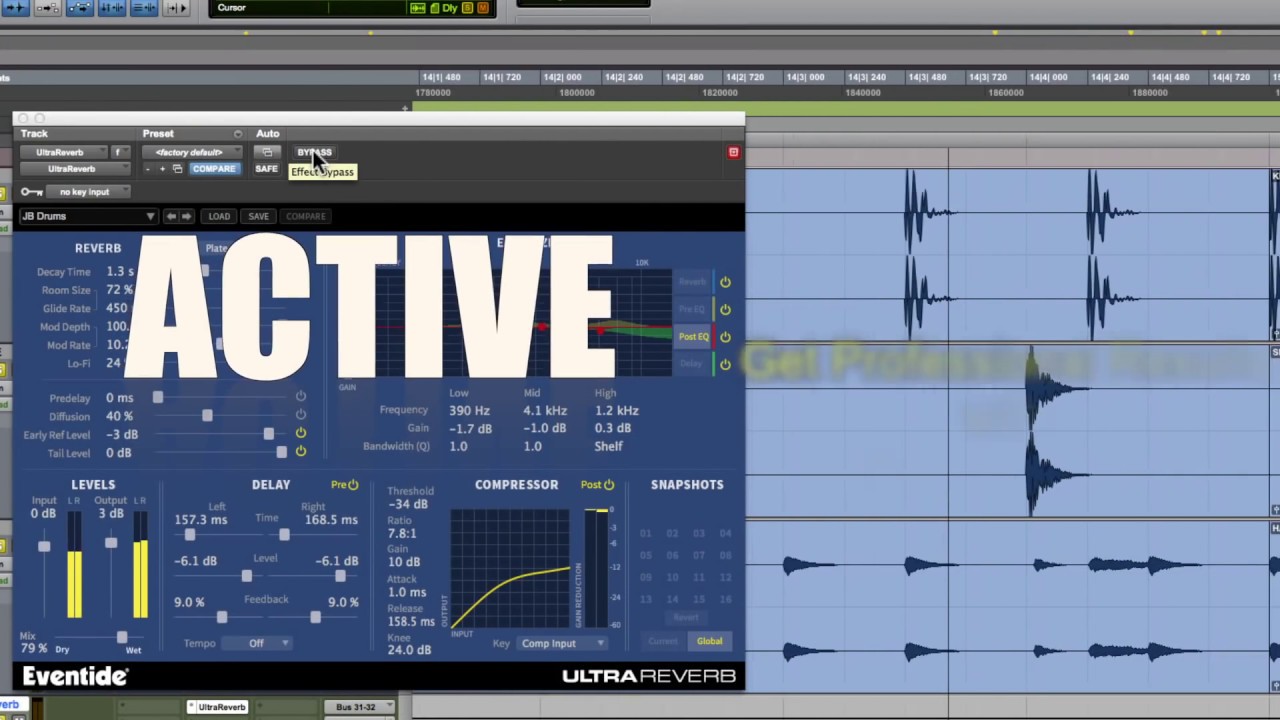Screen dimensions: 1280x720
Task: Click the automation enable icon under Auto
Action: [267, 152]
